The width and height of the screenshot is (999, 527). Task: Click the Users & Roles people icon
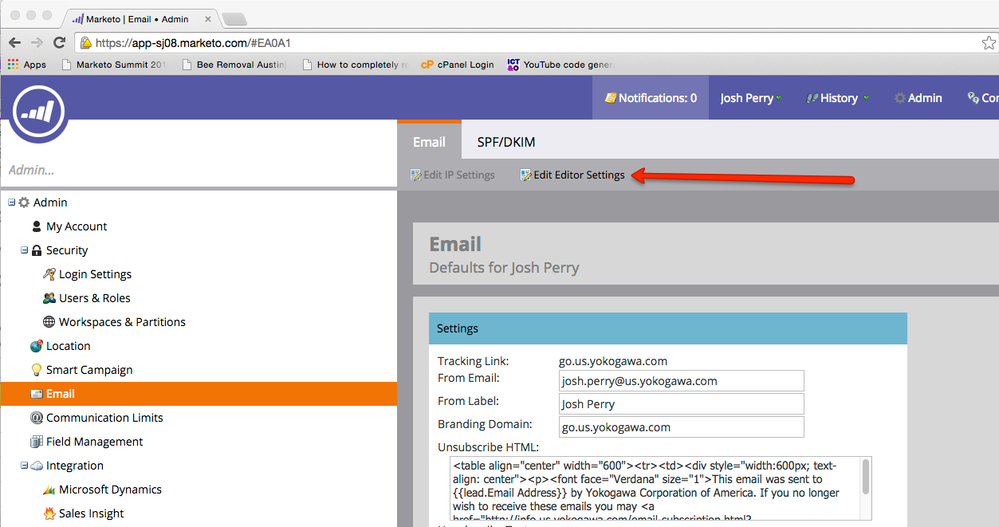[x=49, y=298]
